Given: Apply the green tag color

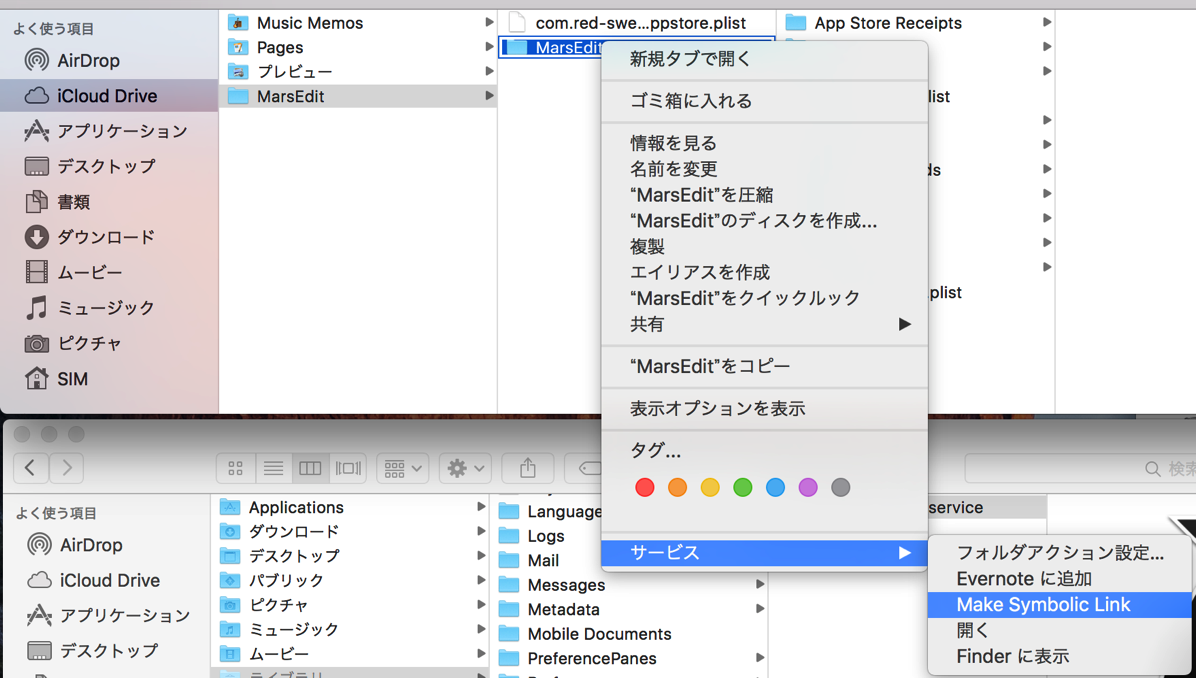Looking at the screenshot, I should 743,487.
